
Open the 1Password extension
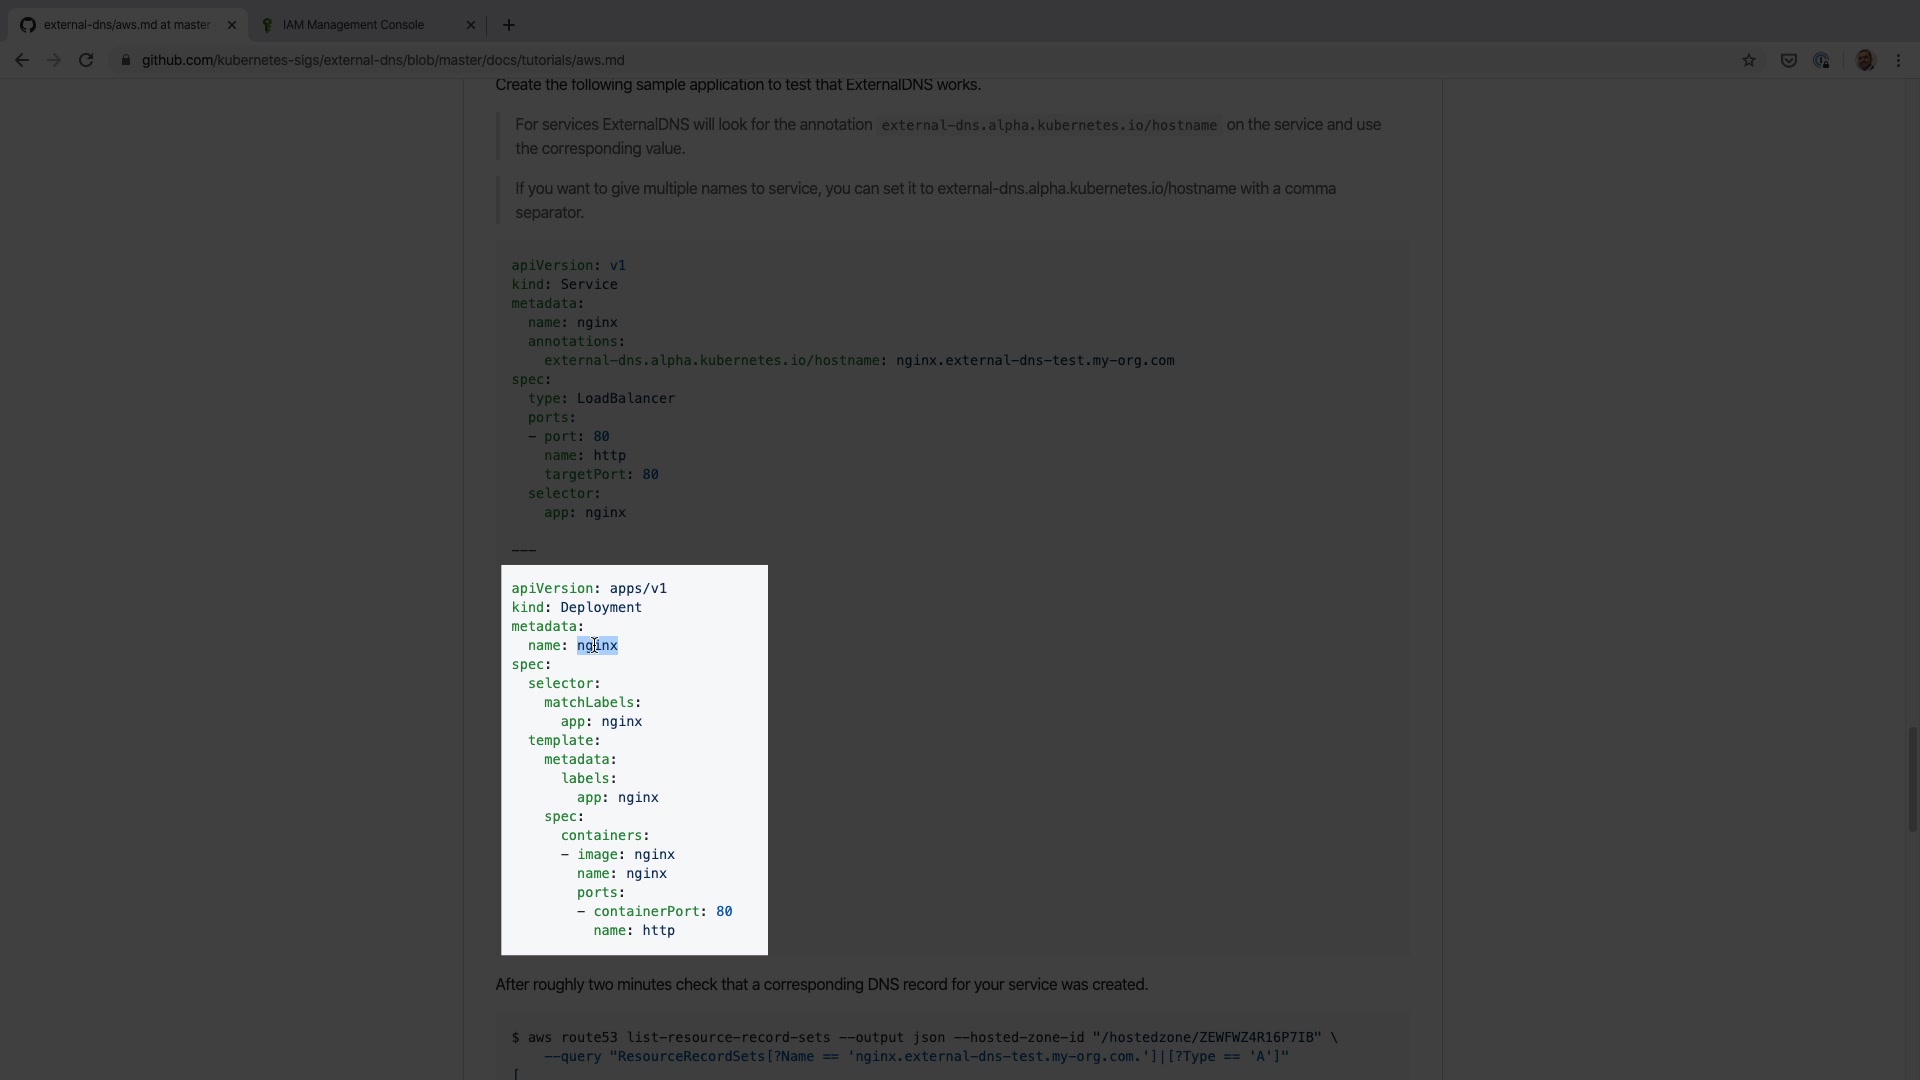tap(1821, 60)
